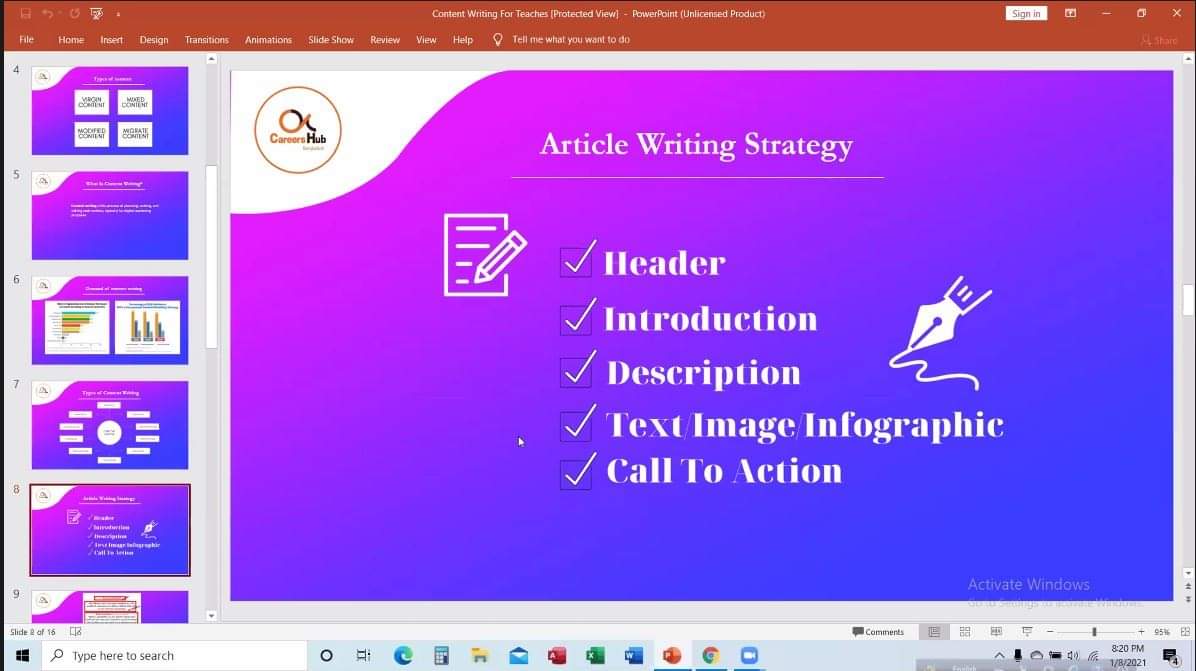Open Customize Quick Access Toolbar dropdown
The image size is (1196, 671).
coord(118,14)
